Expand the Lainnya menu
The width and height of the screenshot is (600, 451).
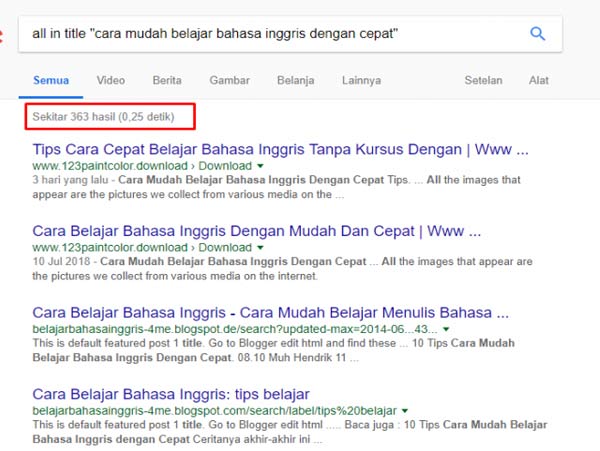pos(361,80)
